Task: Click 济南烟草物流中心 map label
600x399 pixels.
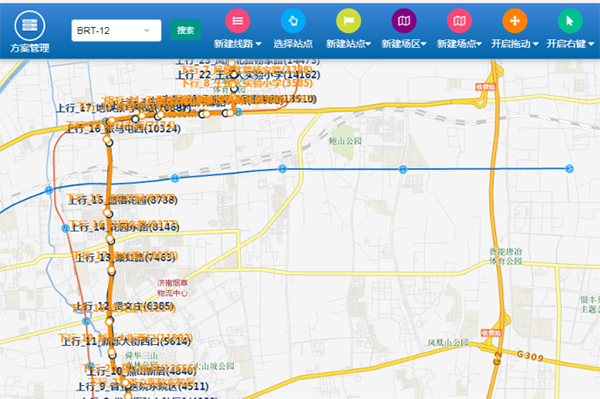Action: pos(173,288)
